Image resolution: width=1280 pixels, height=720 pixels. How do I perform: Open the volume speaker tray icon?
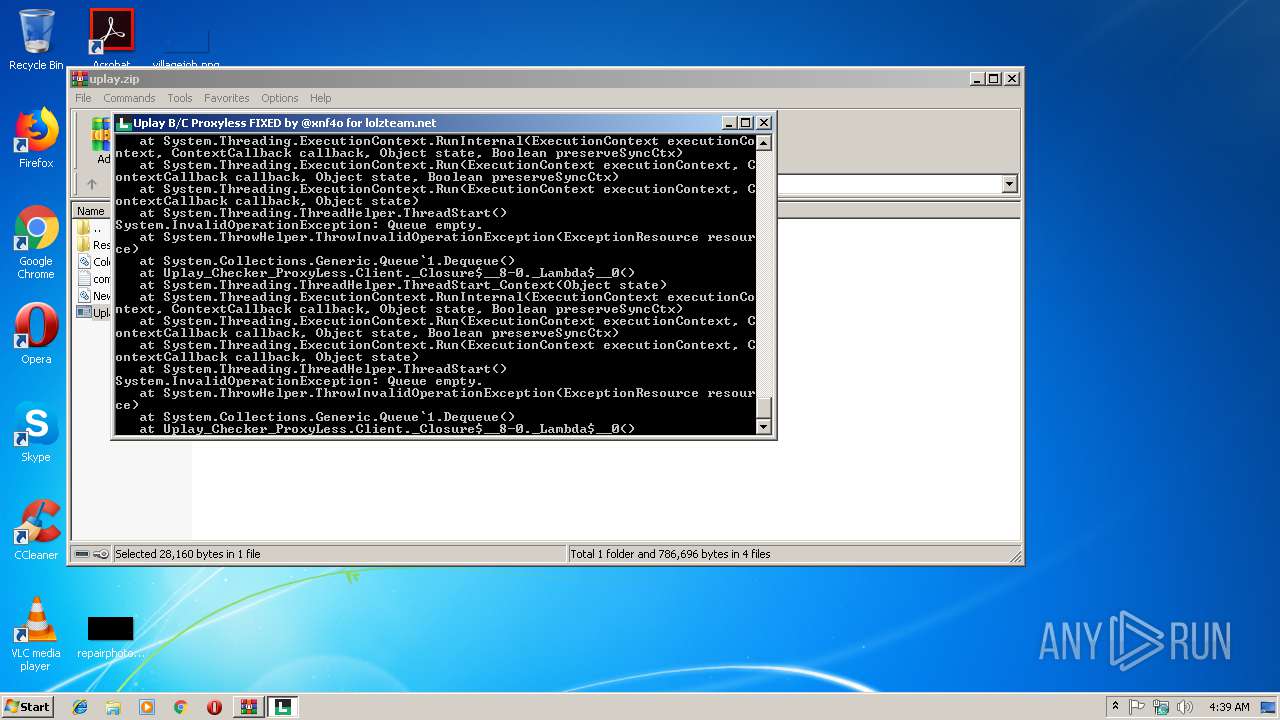[1185, 707]
